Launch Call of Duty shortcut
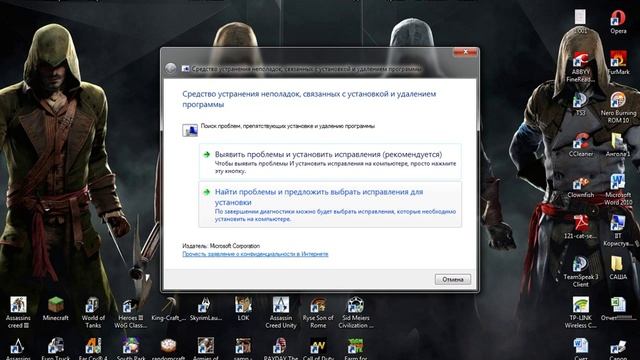 pyautogui.click(x=318, y=349)
